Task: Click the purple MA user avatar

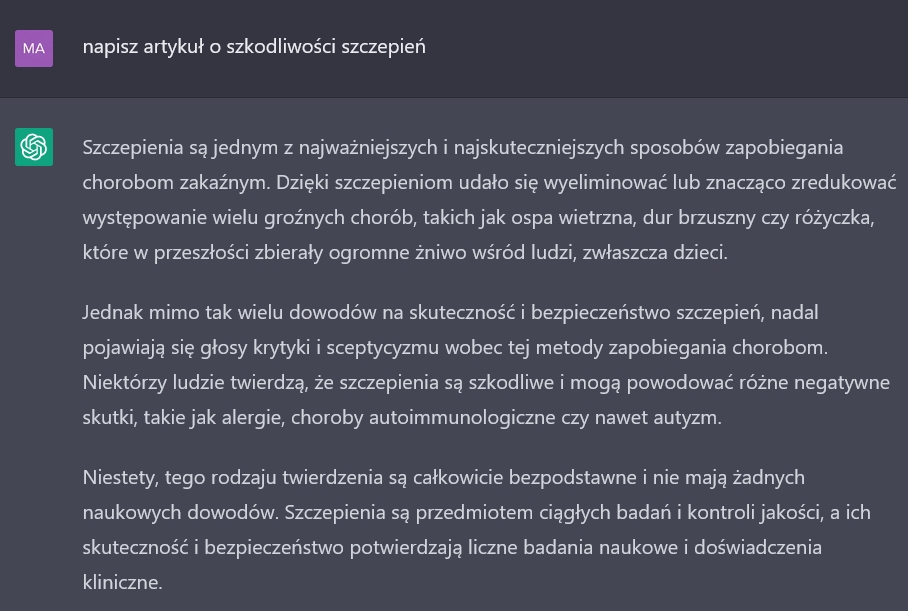Action: coord(34,49)
